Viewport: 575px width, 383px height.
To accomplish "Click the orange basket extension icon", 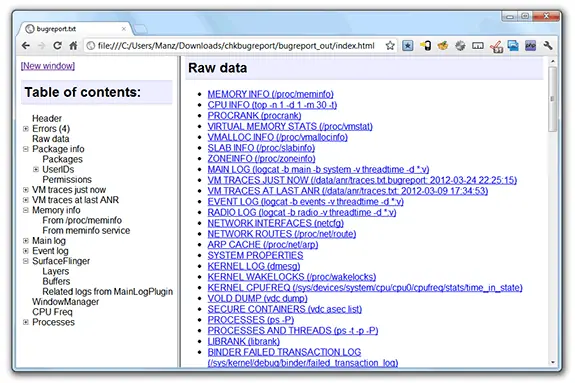I will [x=443, y=46].
